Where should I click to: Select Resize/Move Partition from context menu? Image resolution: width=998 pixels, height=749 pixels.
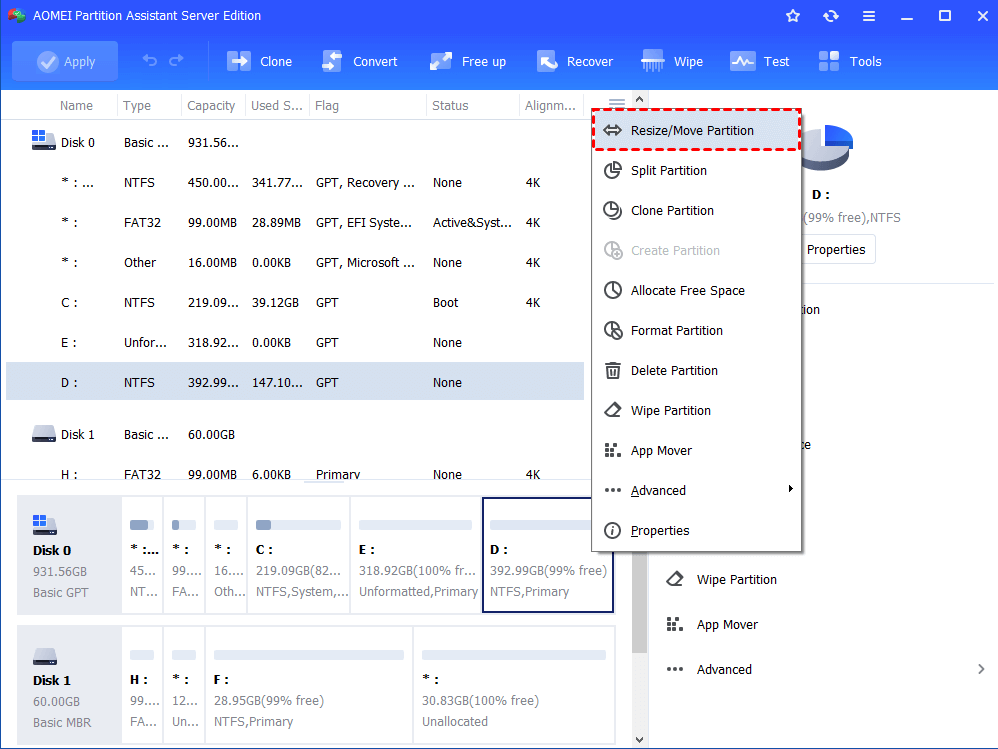pyautogui.click(x=696, y=130)
